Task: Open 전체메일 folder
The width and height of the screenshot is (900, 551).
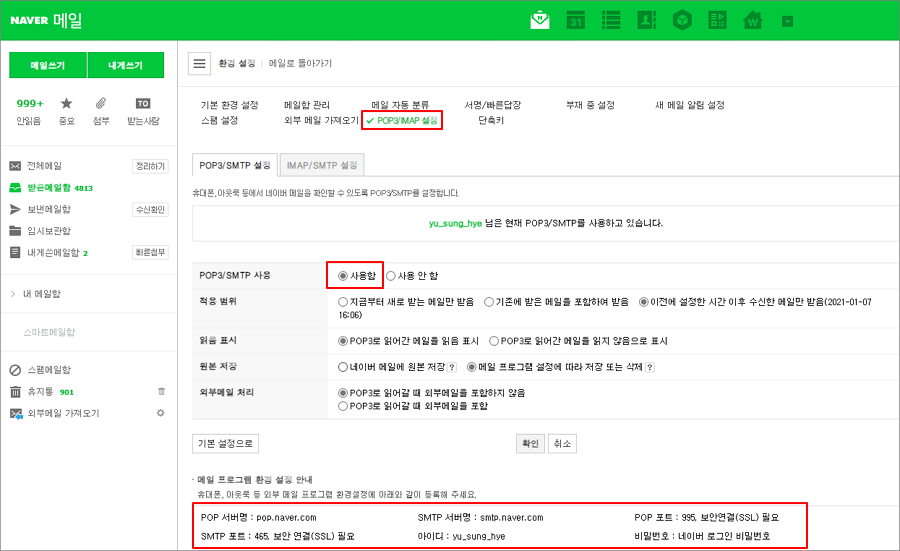Action: [x=44, y=166]
